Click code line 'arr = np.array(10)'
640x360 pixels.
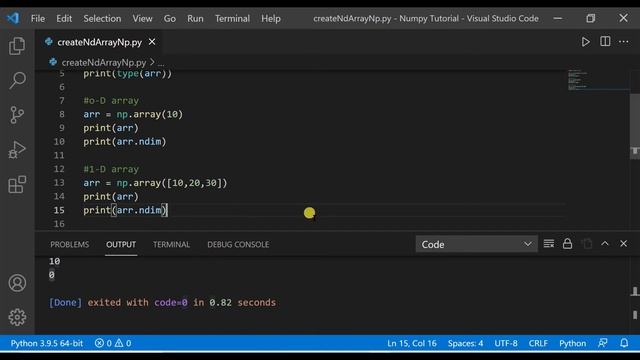pyautogui.click(x=133, y=114)
